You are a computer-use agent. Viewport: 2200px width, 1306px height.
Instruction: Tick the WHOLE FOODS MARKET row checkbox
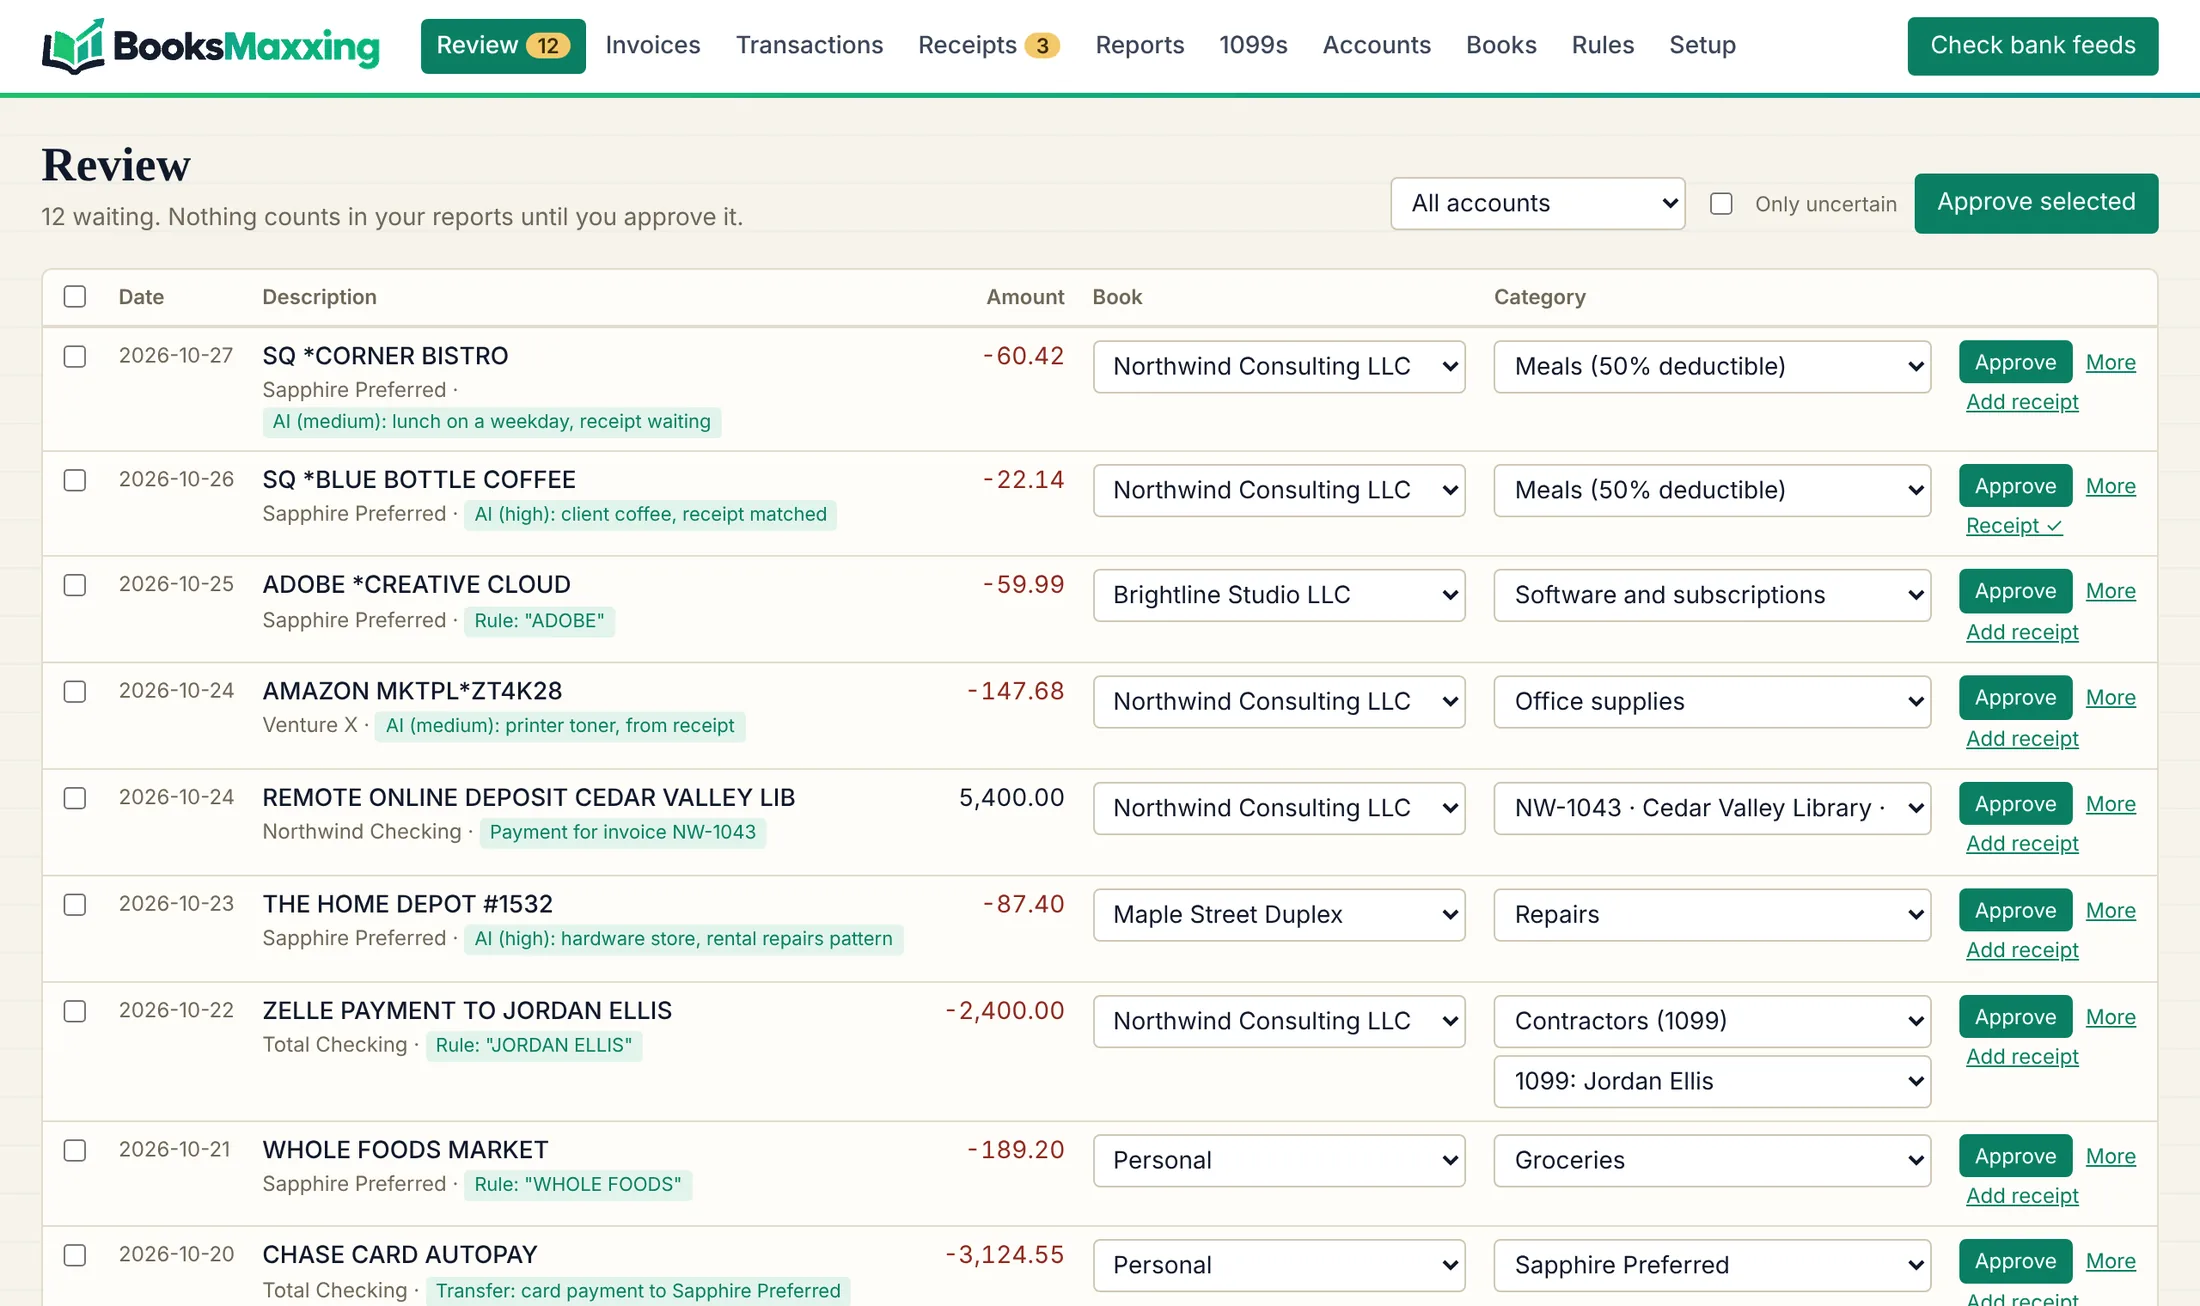[75, 1151]
